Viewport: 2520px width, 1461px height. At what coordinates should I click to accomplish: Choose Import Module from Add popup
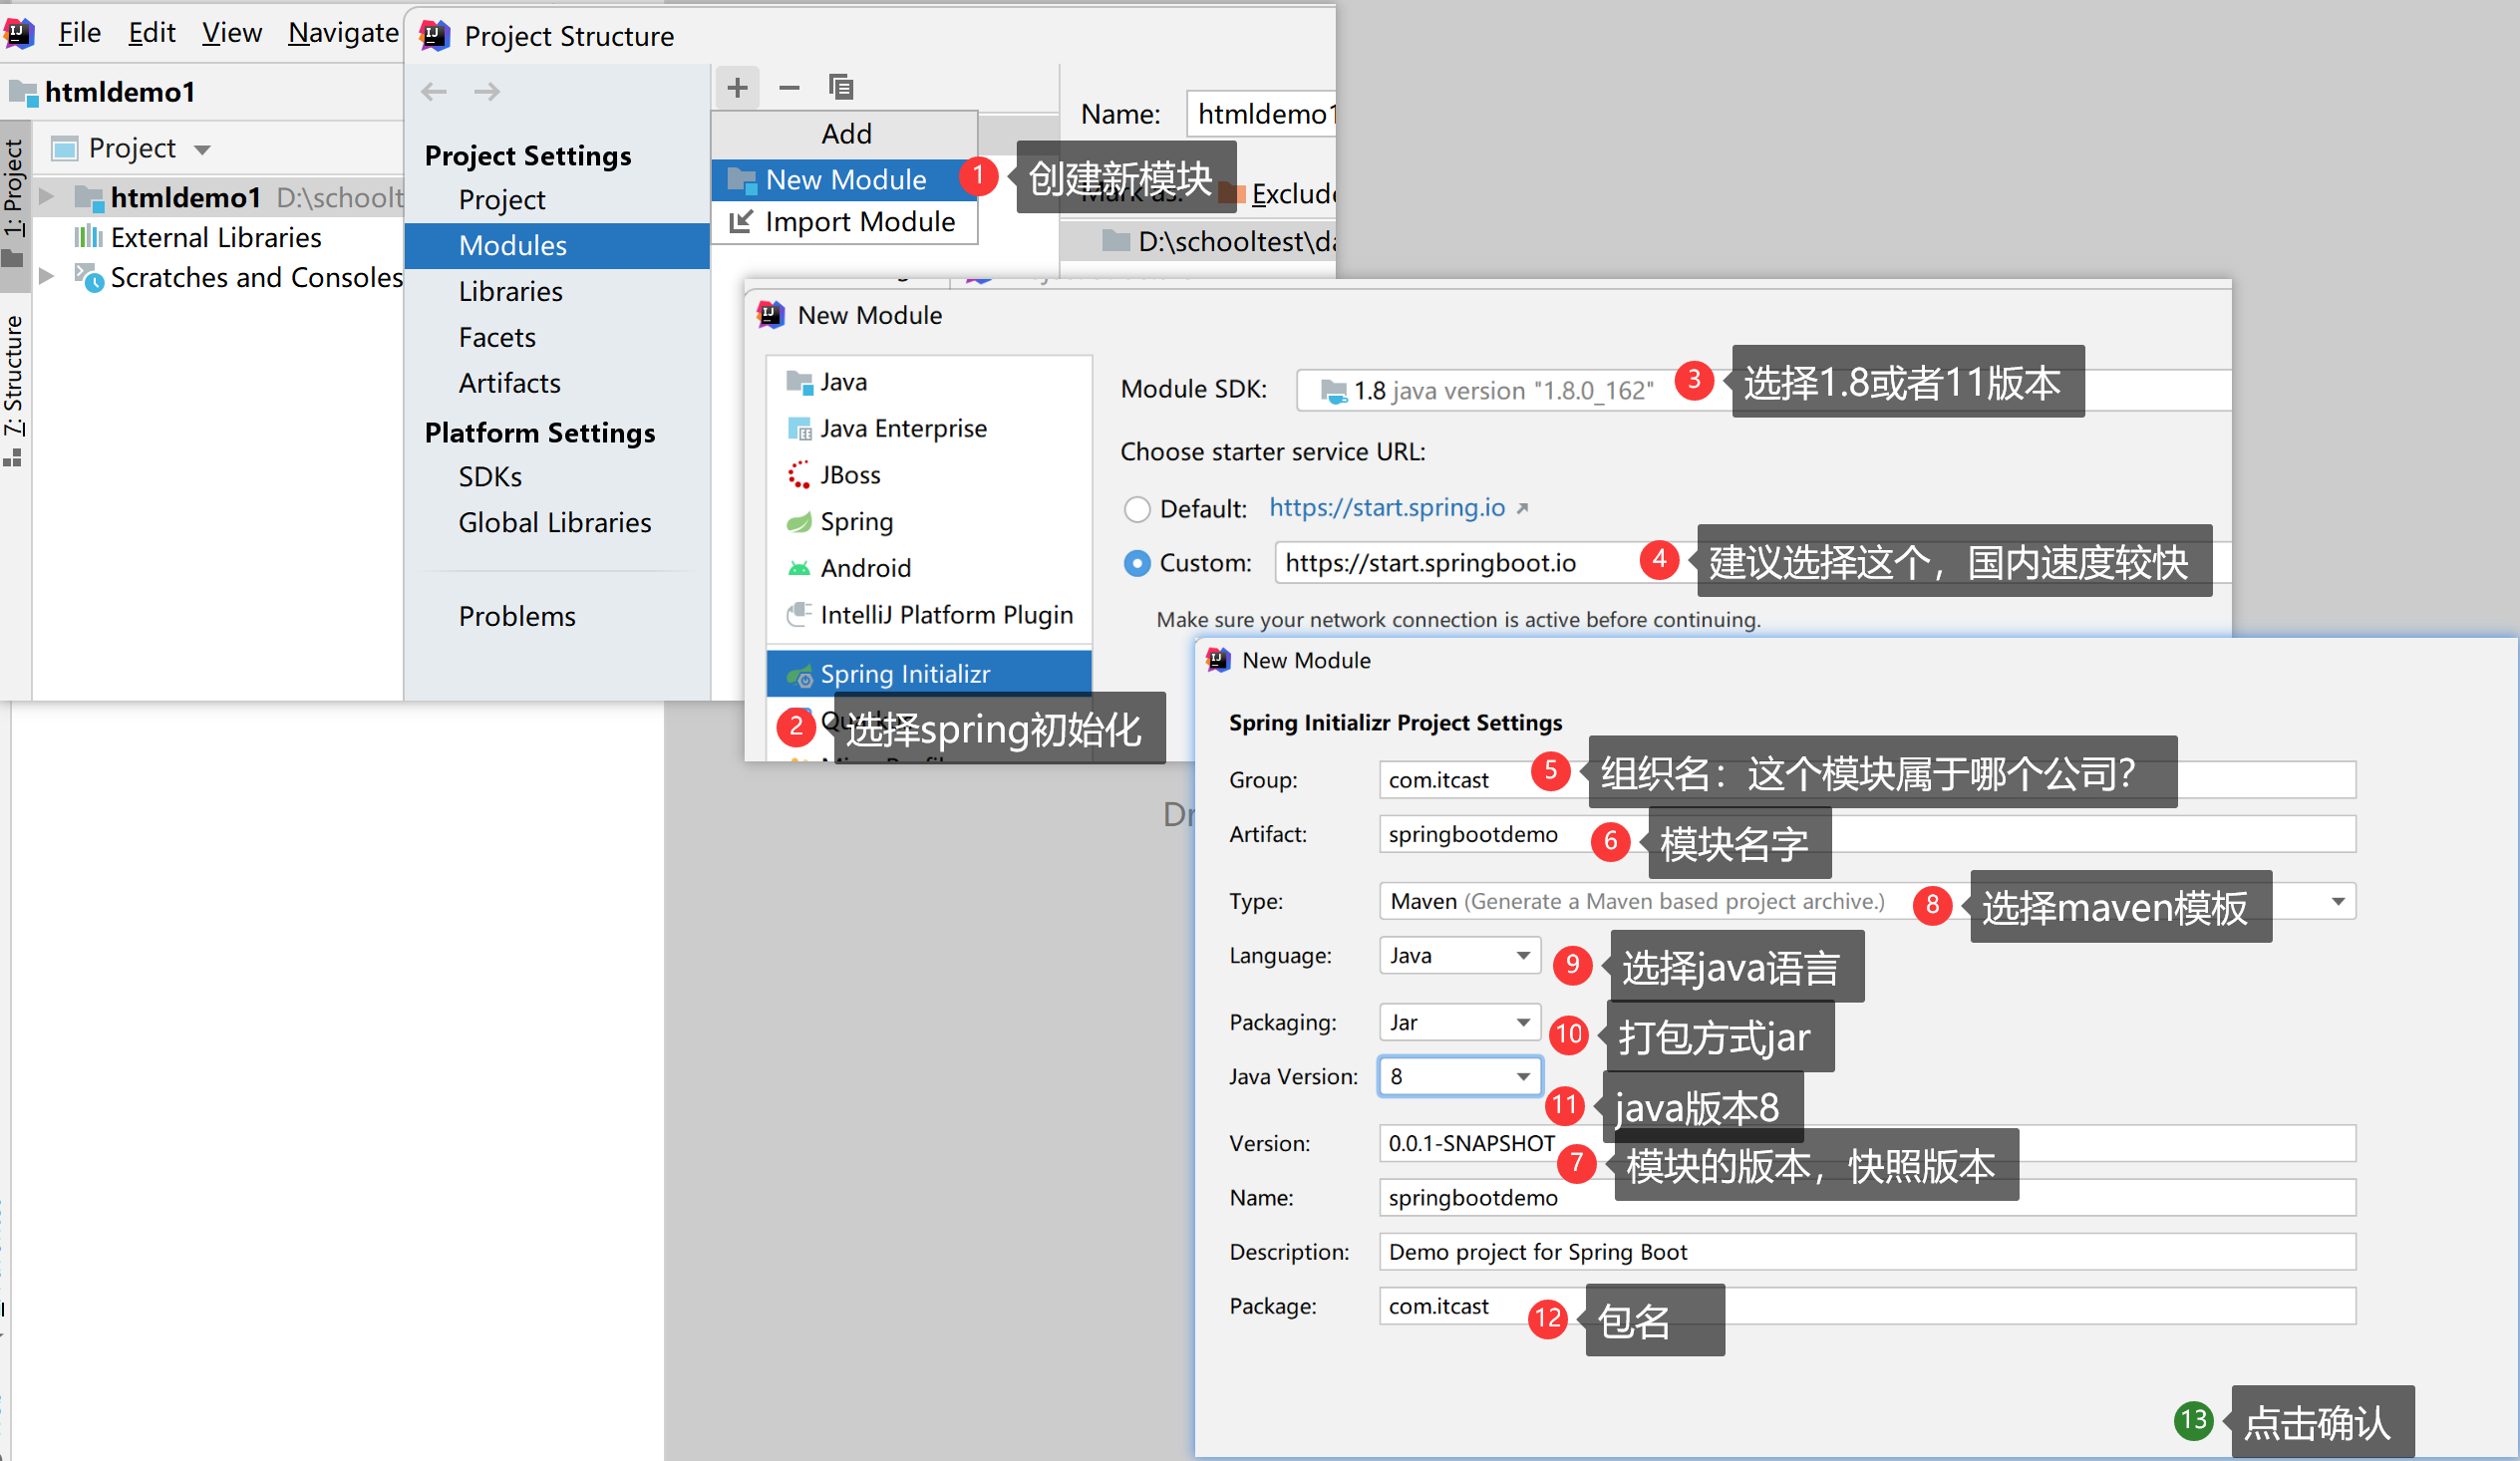844,222
